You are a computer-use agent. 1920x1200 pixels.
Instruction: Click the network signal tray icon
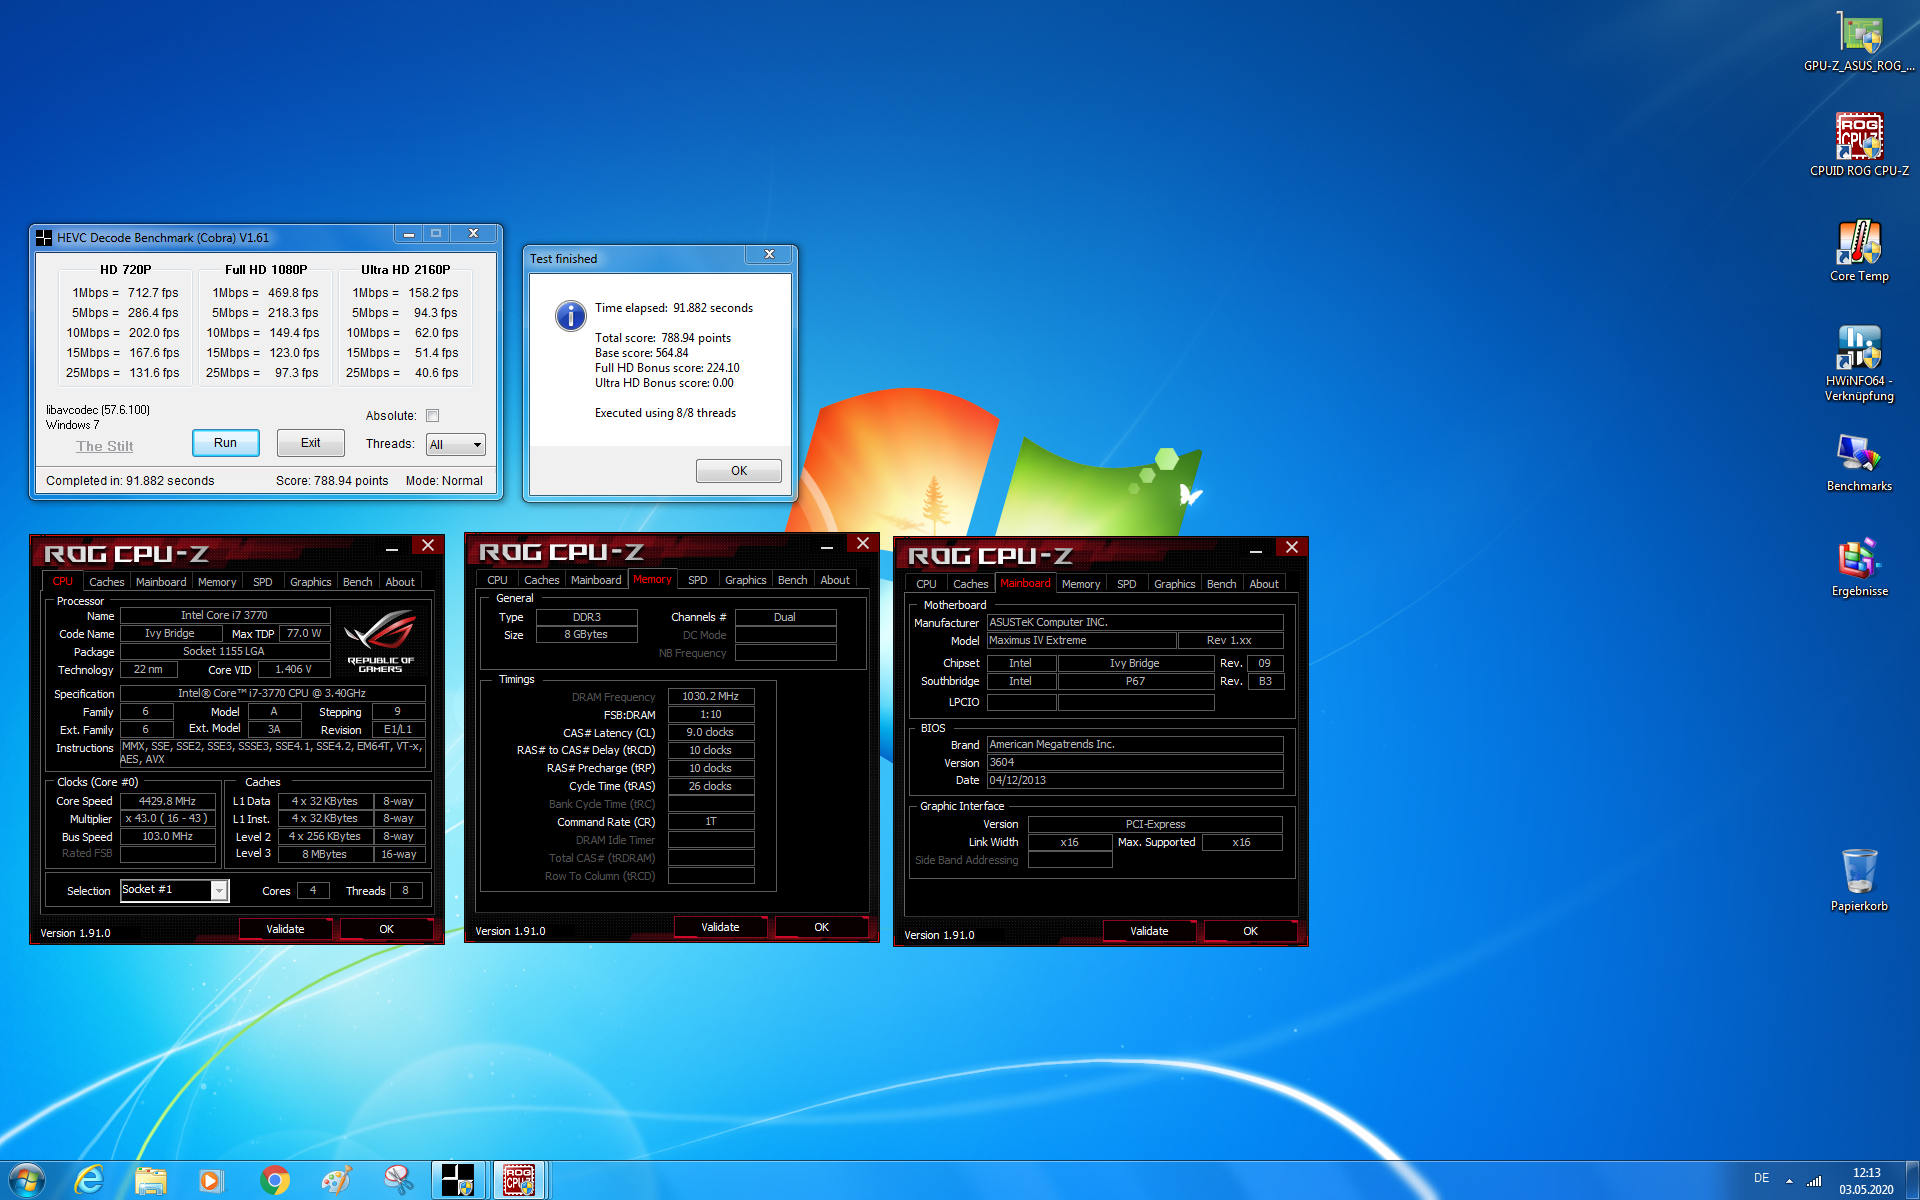pos(1814,1181)
